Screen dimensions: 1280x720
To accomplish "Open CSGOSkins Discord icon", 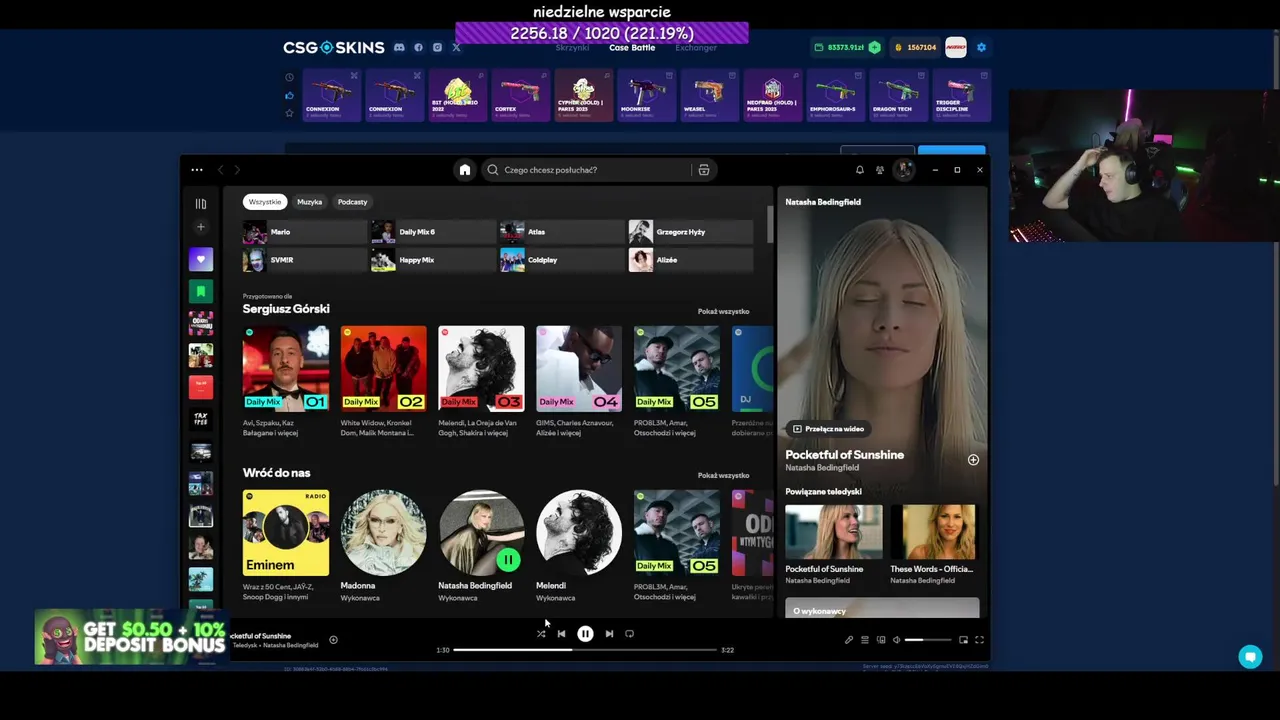I will [x=399, y=47].
